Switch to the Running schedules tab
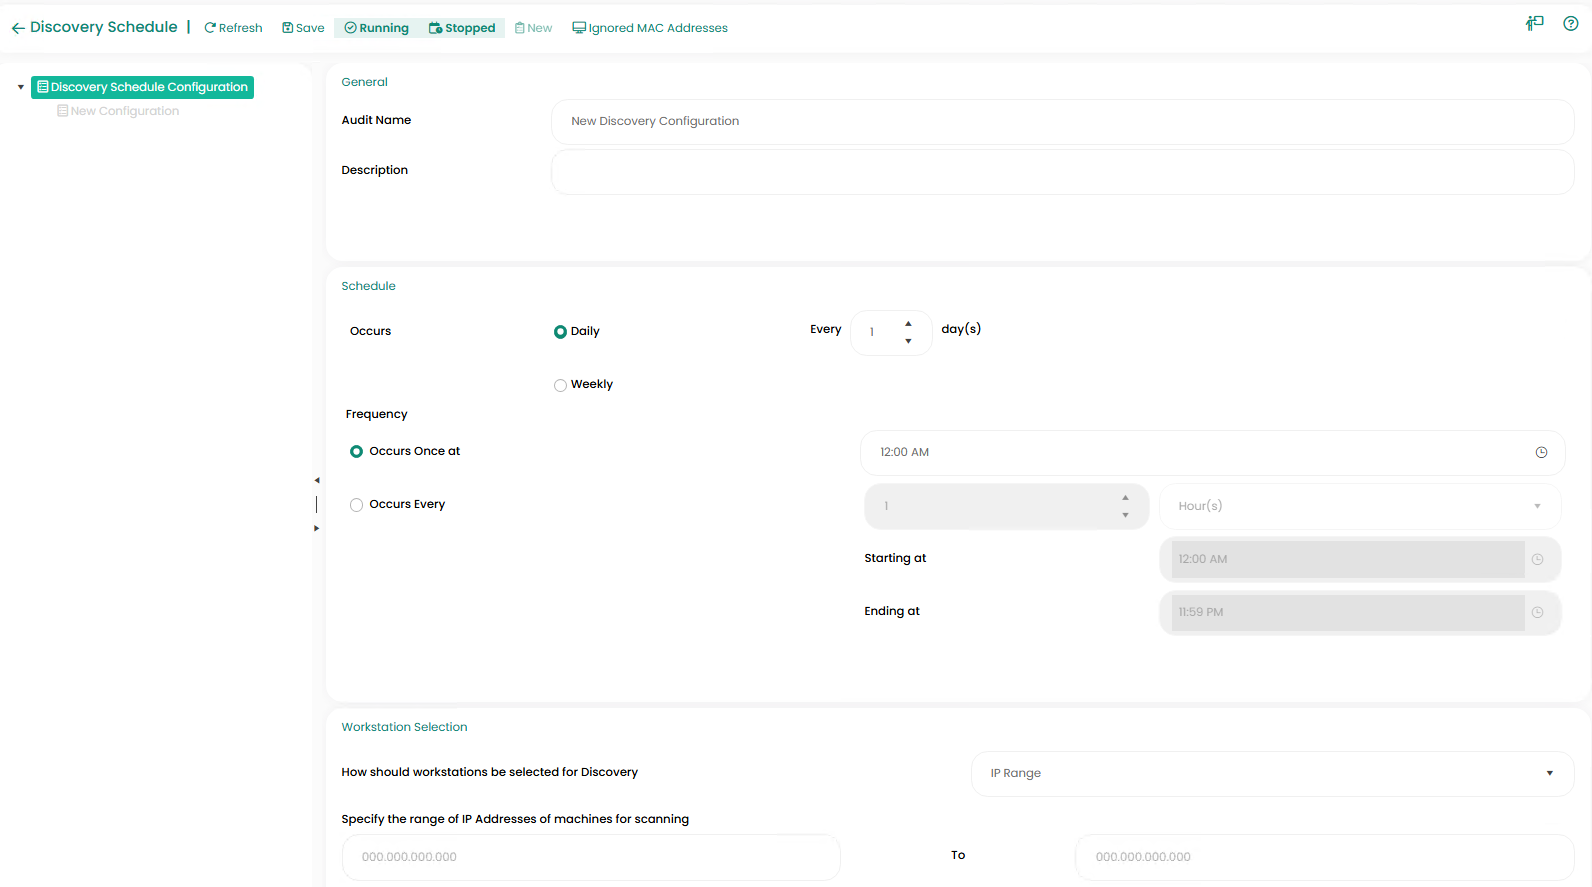This screenshot has width=1592, height=887. point(377,28)
